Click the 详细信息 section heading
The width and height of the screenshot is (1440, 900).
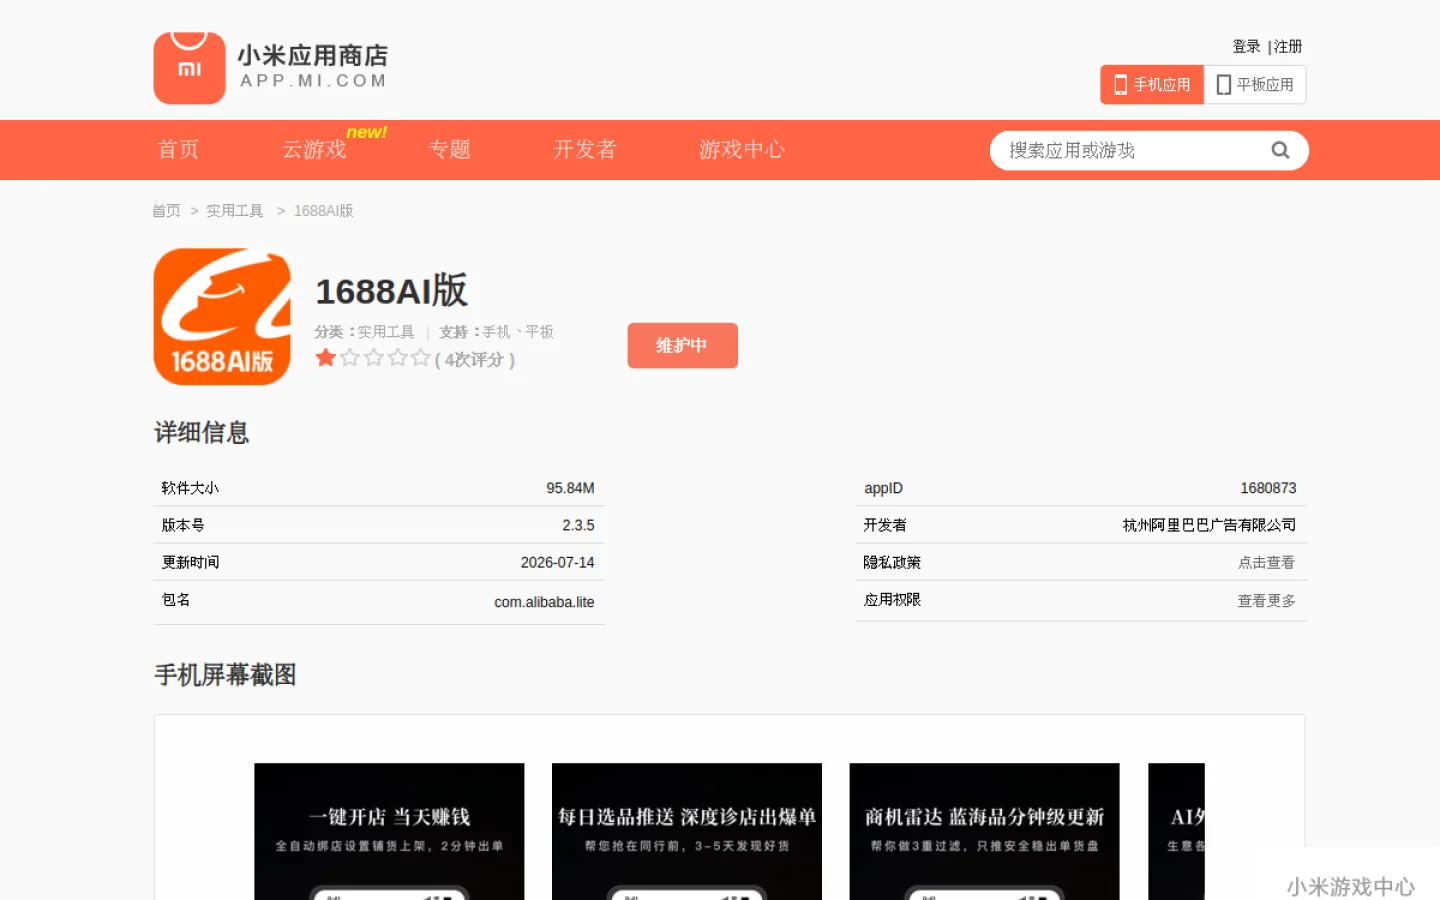[x=201, y=433]
